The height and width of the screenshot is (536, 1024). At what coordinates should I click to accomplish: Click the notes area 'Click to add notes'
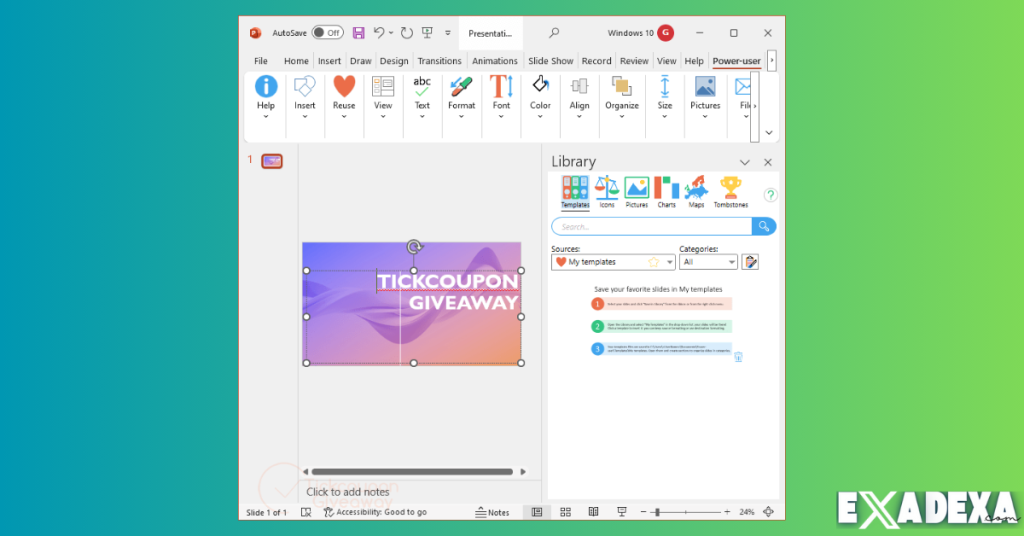[x=347, y=492]
